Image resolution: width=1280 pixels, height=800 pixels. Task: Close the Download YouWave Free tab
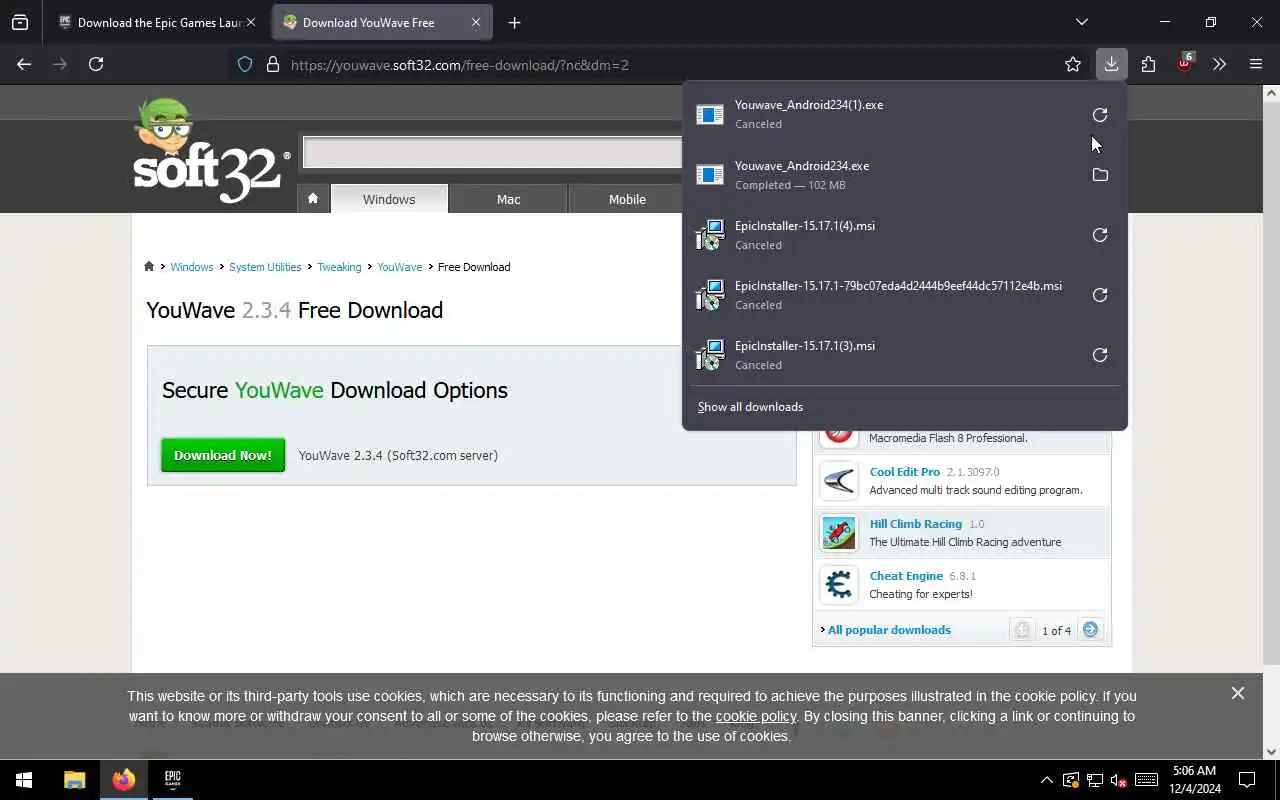click(476, 22)
